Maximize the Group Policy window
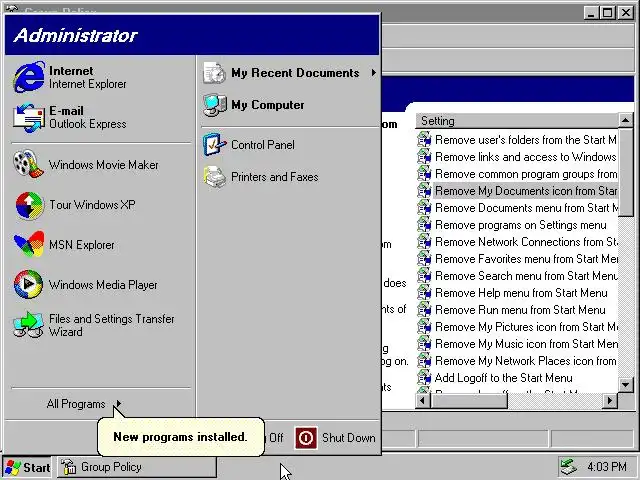This screenshot has width=640, height=480. [607, 13]
